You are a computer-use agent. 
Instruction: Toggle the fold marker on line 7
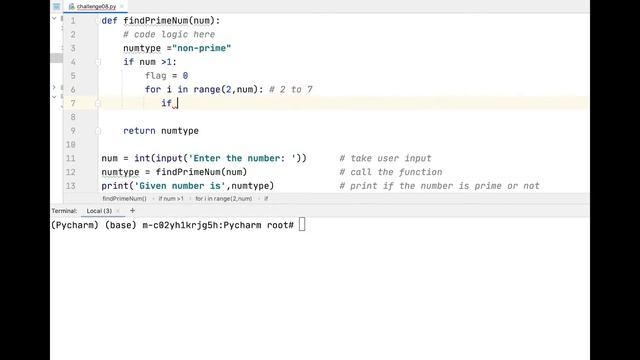click(98, 103)
